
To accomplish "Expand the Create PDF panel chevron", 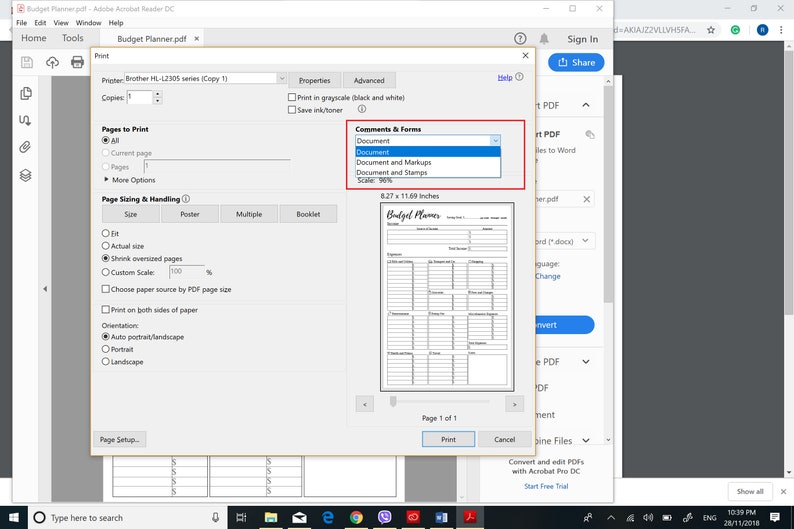I will coord(586,361).
